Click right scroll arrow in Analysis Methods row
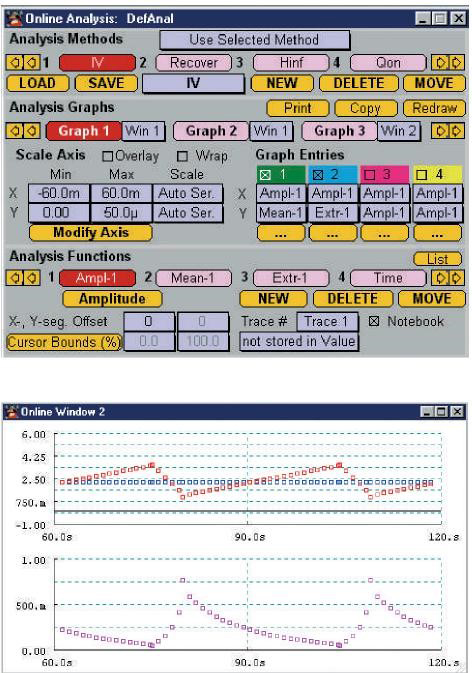The height and width of the screenshot is (673, 472). (448, 63)
